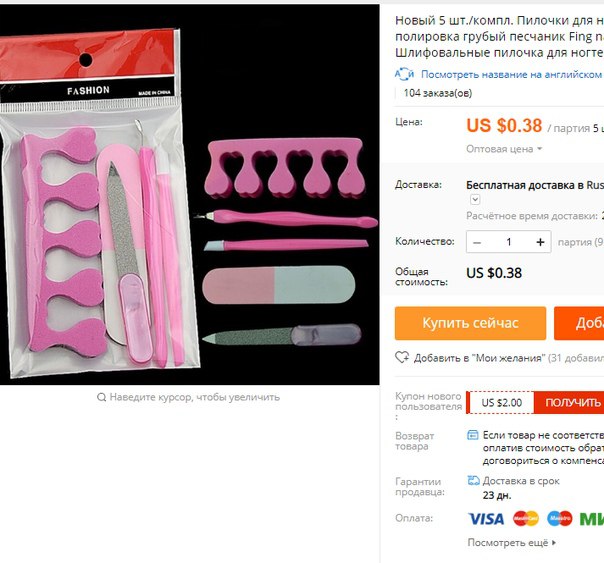Click the main product image

(190, 194)
